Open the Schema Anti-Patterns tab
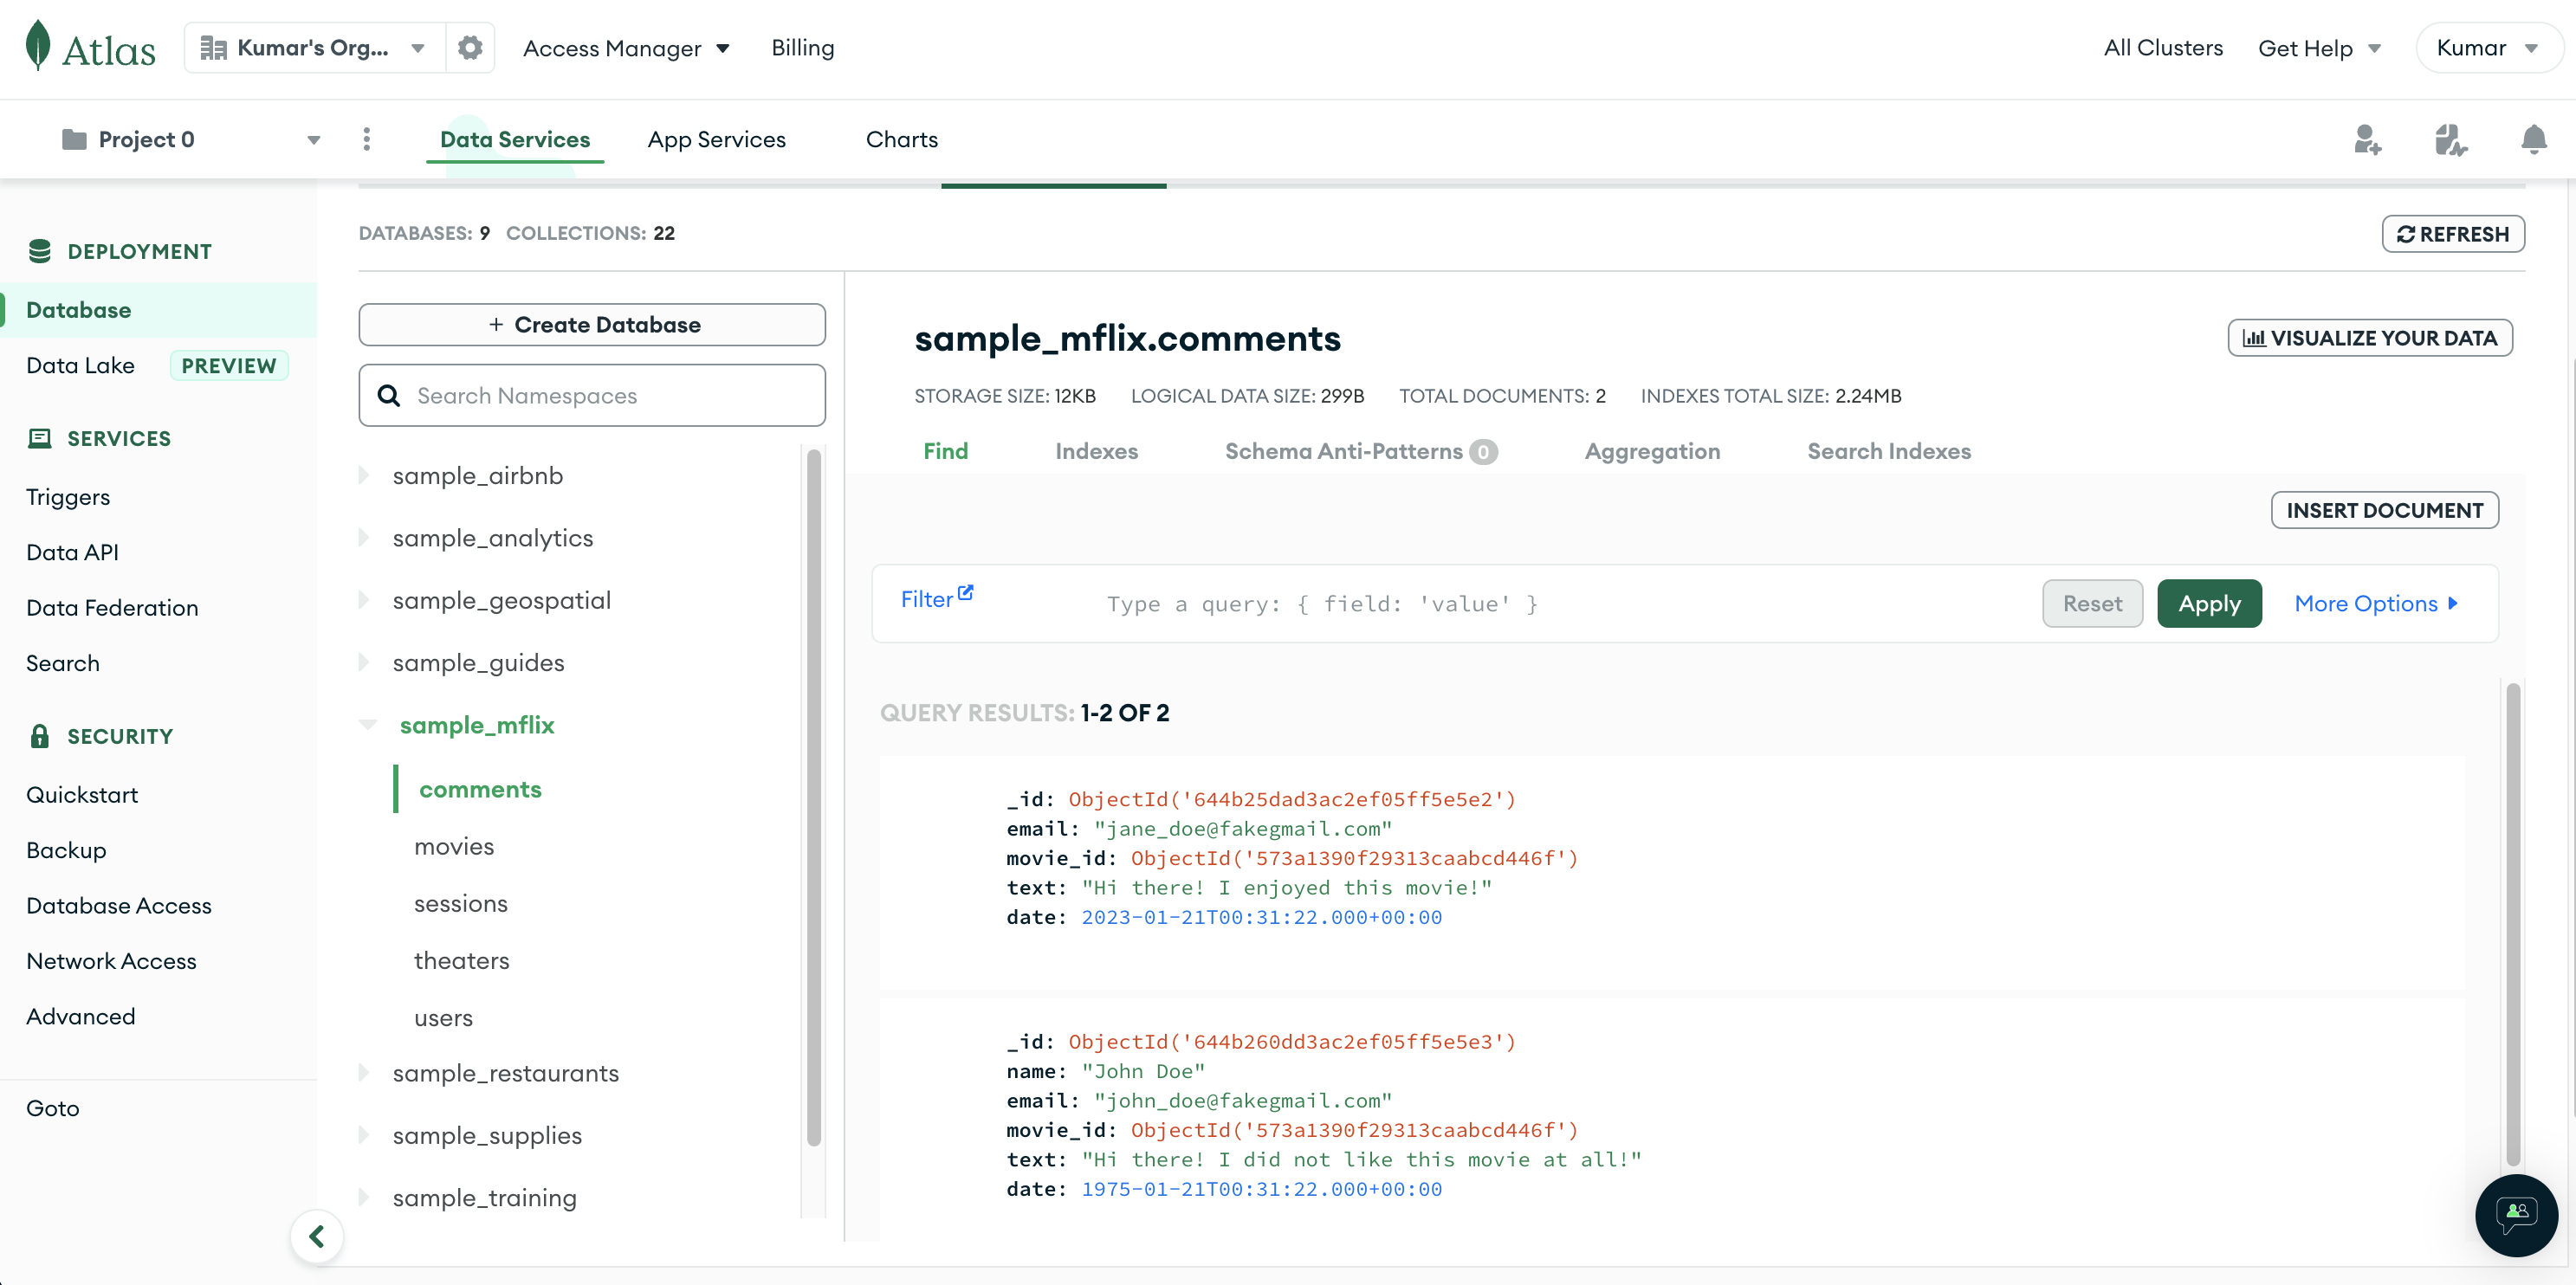 (x=1361, y=451)
